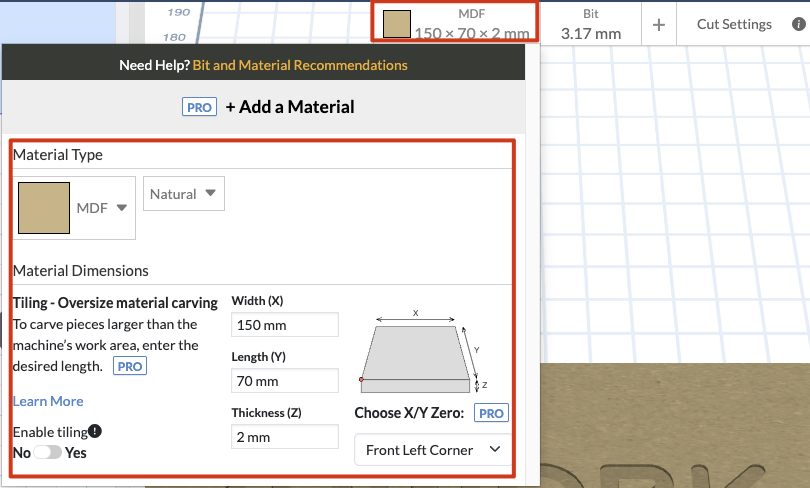810x488 pixels.
Task: Click the info icon next to Cut Settings
Action: coord(797,25)
